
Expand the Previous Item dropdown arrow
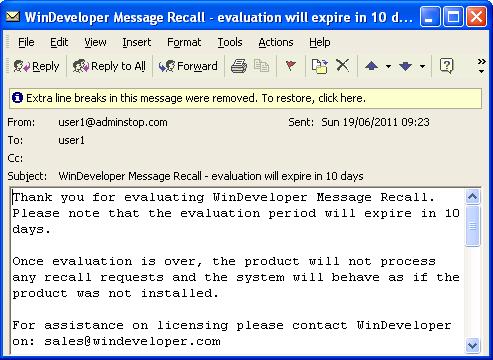point(388,66)
